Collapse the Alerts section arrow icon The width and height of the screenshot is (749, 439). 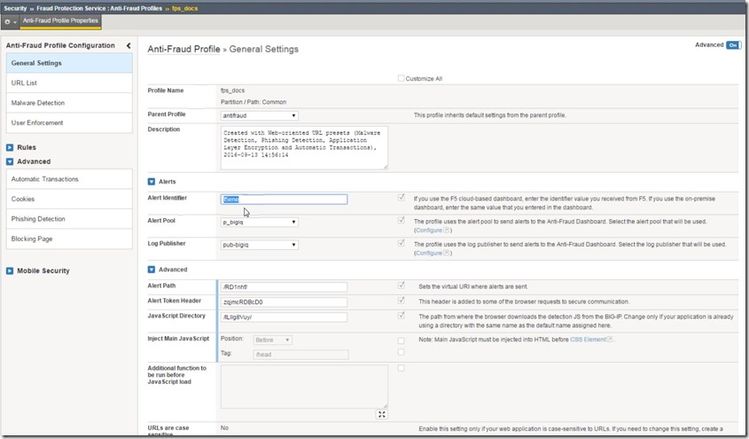pyautogui.click(x=152, y=181)
